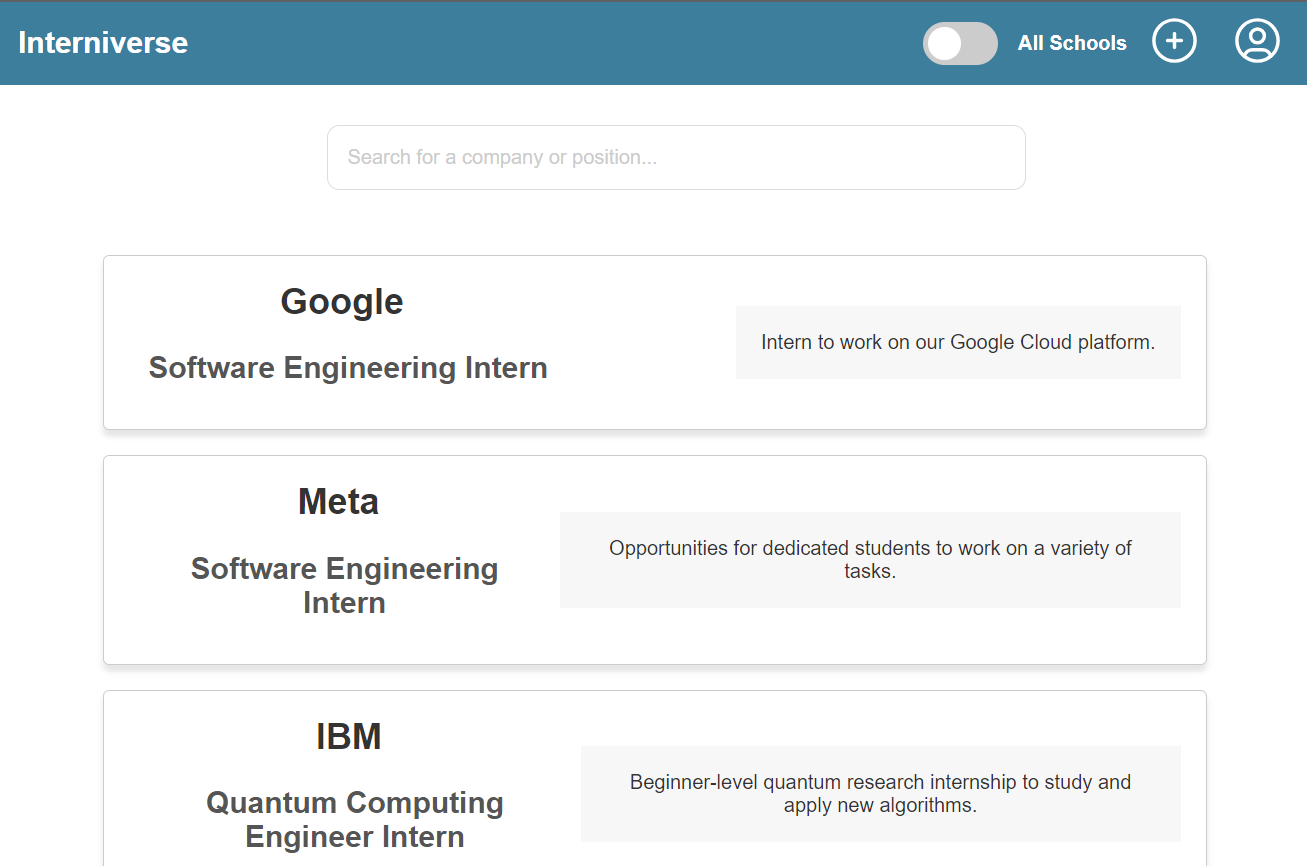Click the plus icon to add internship
The image size is (1307, 866).
tap(1174, 42)
